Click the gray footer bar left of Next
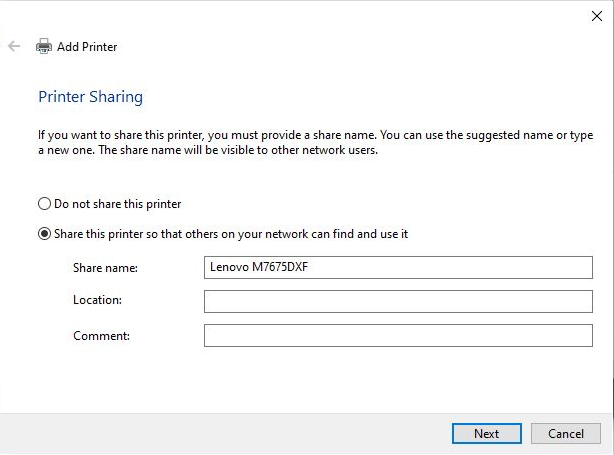Screen dimensions: 614x455 point(226,433)
